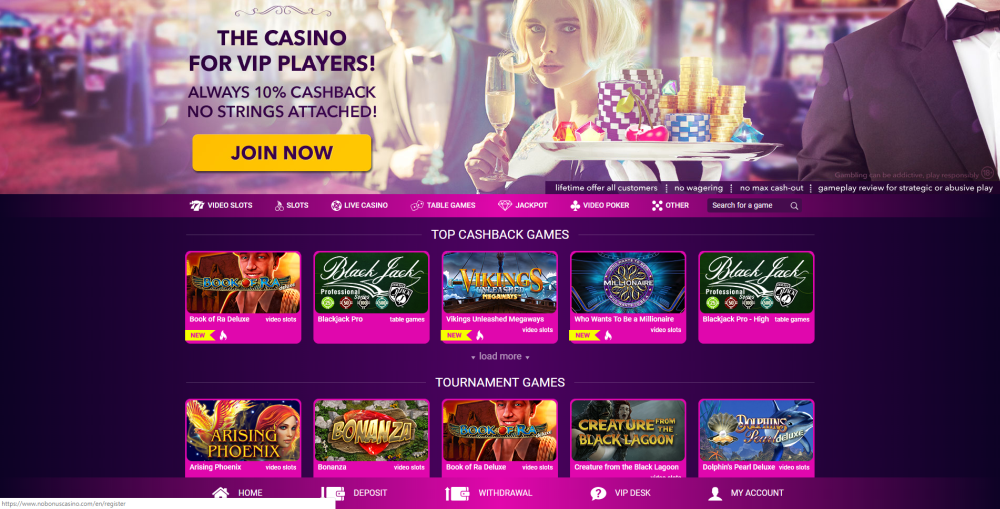
Task: Switch to the Table Games category
Action: pyautogui.click(x=443, y=205)
